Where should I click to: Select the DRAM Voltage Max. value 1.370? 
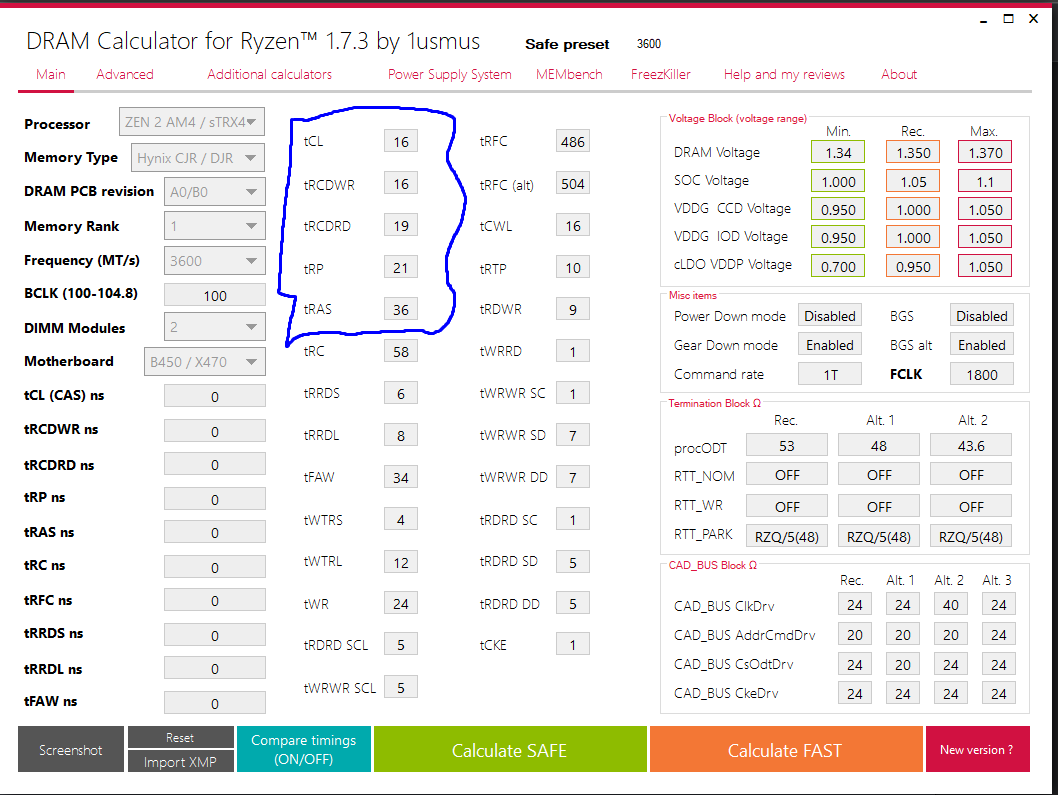tap(985, 153)
